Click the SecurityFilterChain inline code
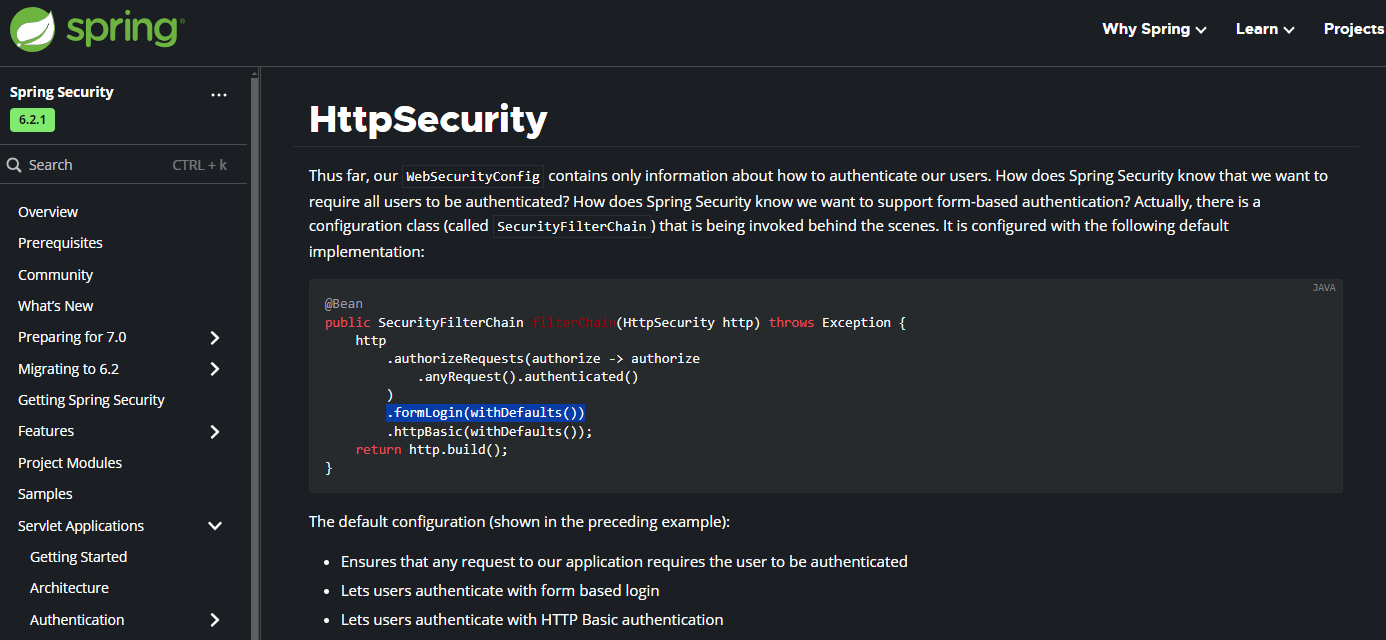The height and width of the screenshot is (640, 1386). pos(572,226)
